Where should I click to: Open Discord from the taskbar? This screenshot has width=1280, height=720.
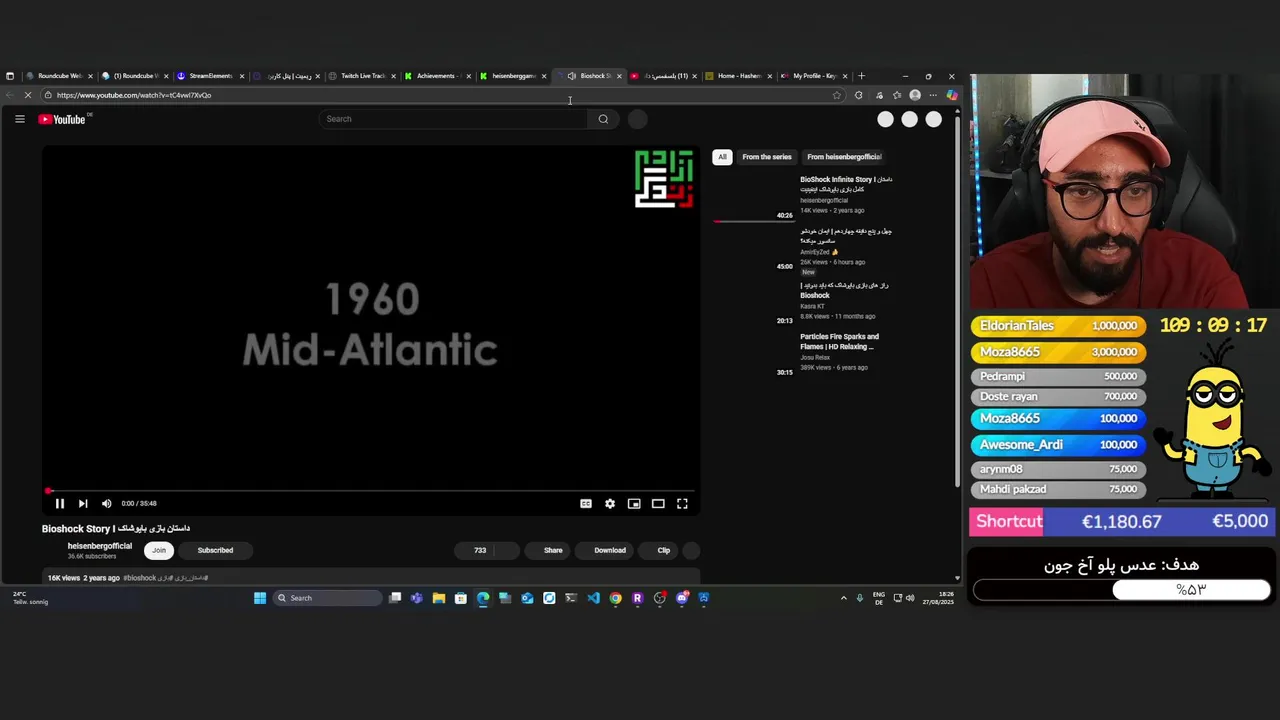[x=682, y=598]
